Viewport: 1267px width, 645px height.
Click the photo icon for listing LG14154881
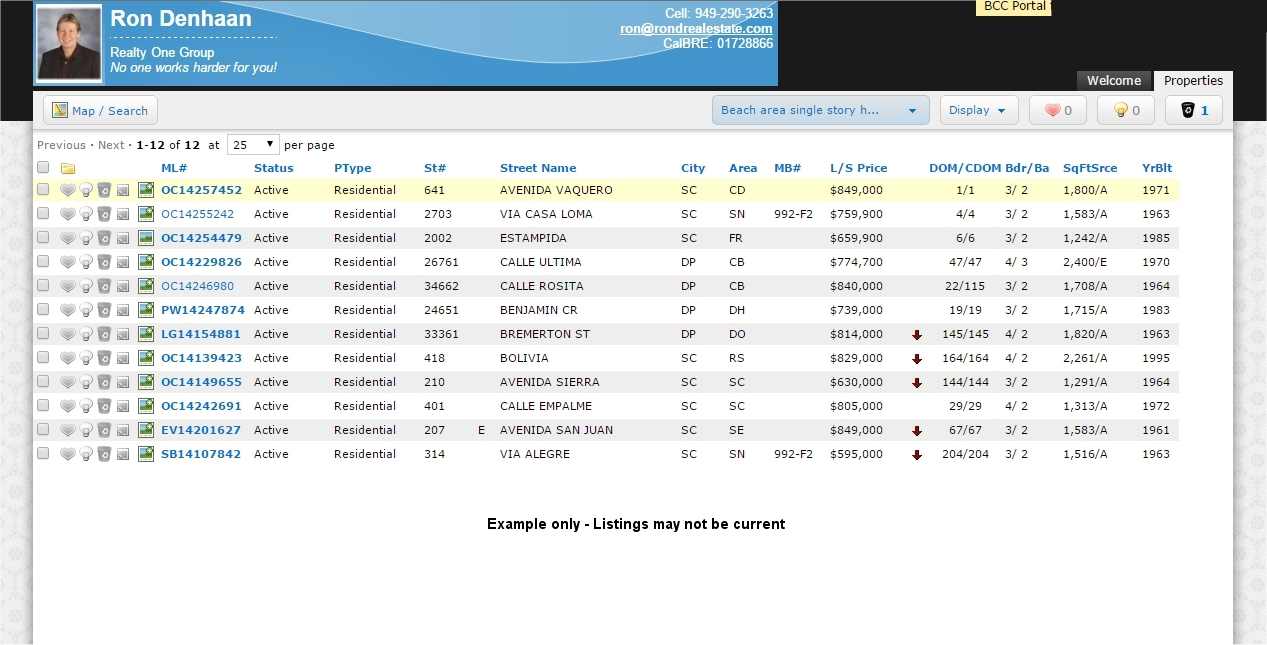(x=146, y=334)
